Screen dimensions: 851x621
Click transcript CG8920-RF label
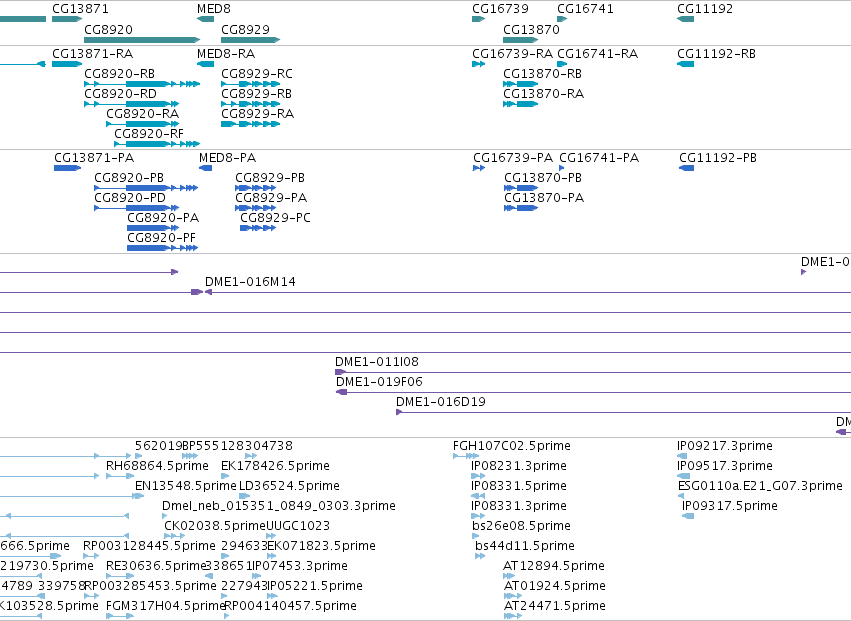point(149,134)
